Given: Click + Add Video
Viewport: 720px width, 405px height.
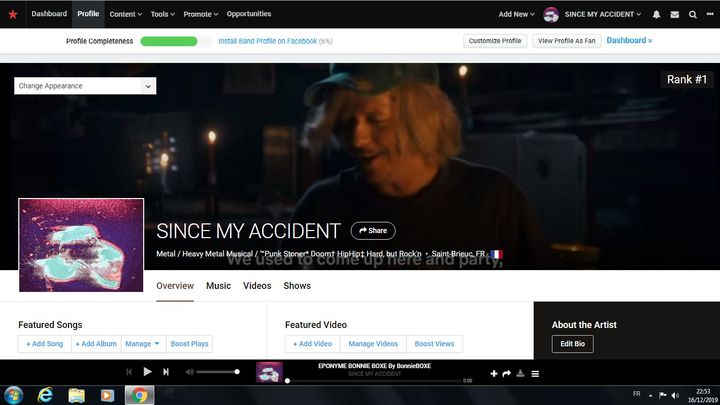Looking at the screenshot, I should 313,343.
